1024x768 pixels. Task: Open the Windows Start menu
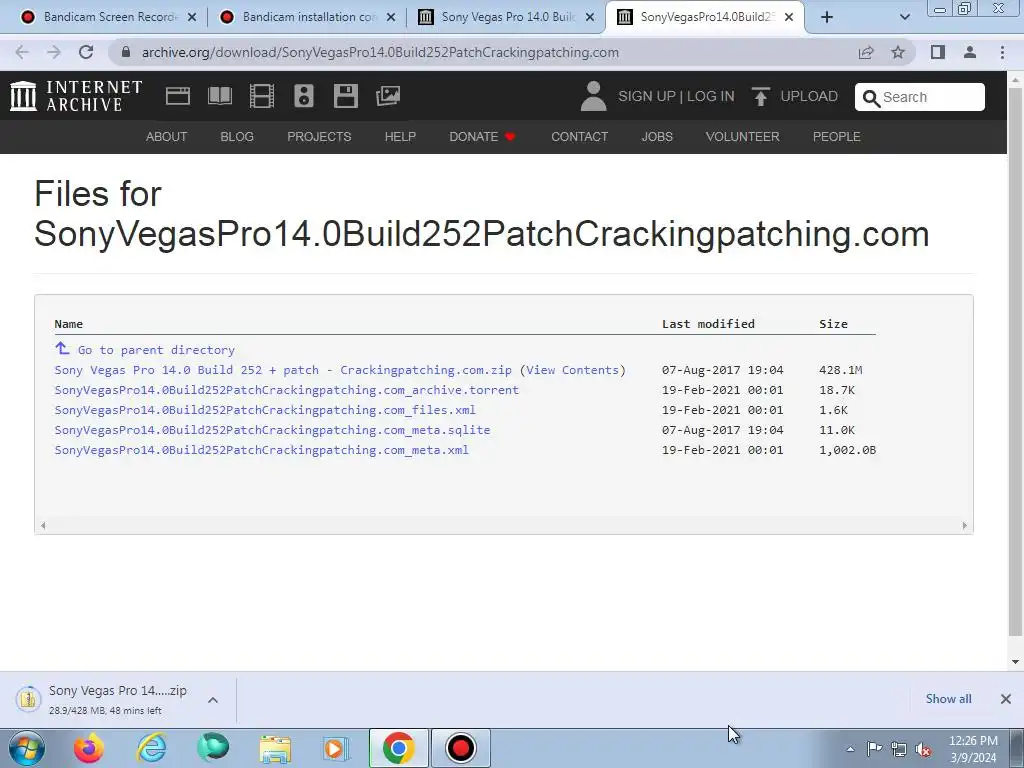point(27,748)
